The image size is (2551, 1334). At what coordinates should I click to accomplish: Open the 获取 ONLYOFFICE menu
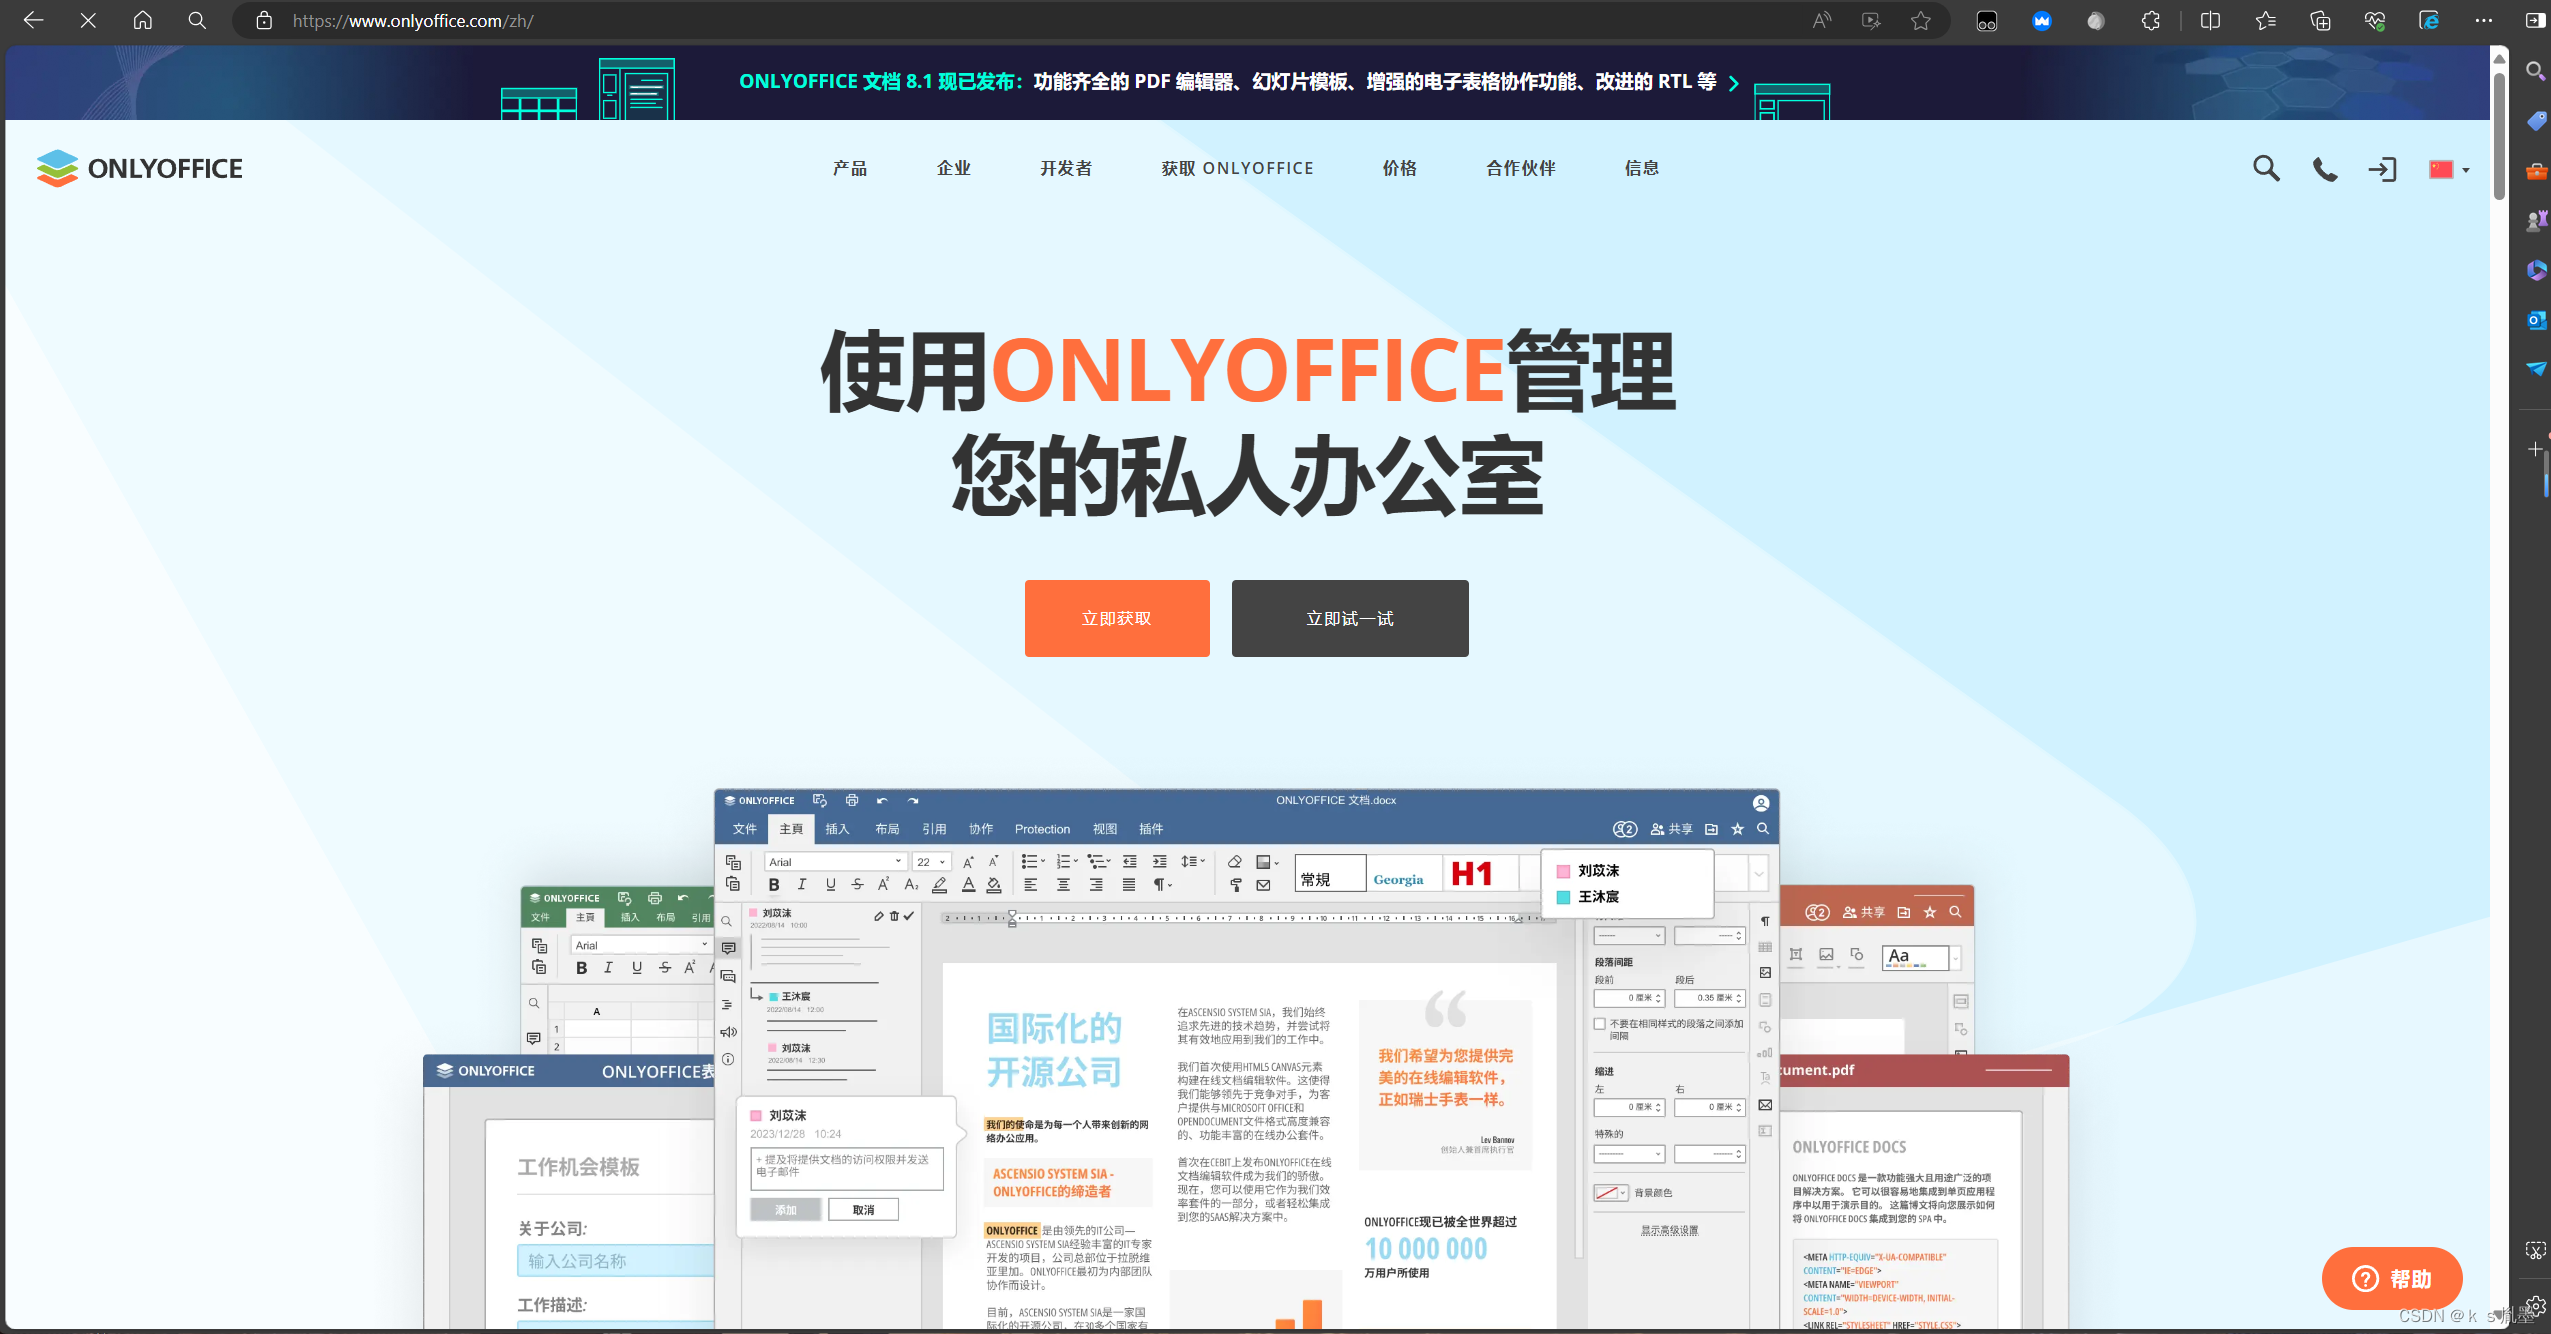coord(1237,168)
